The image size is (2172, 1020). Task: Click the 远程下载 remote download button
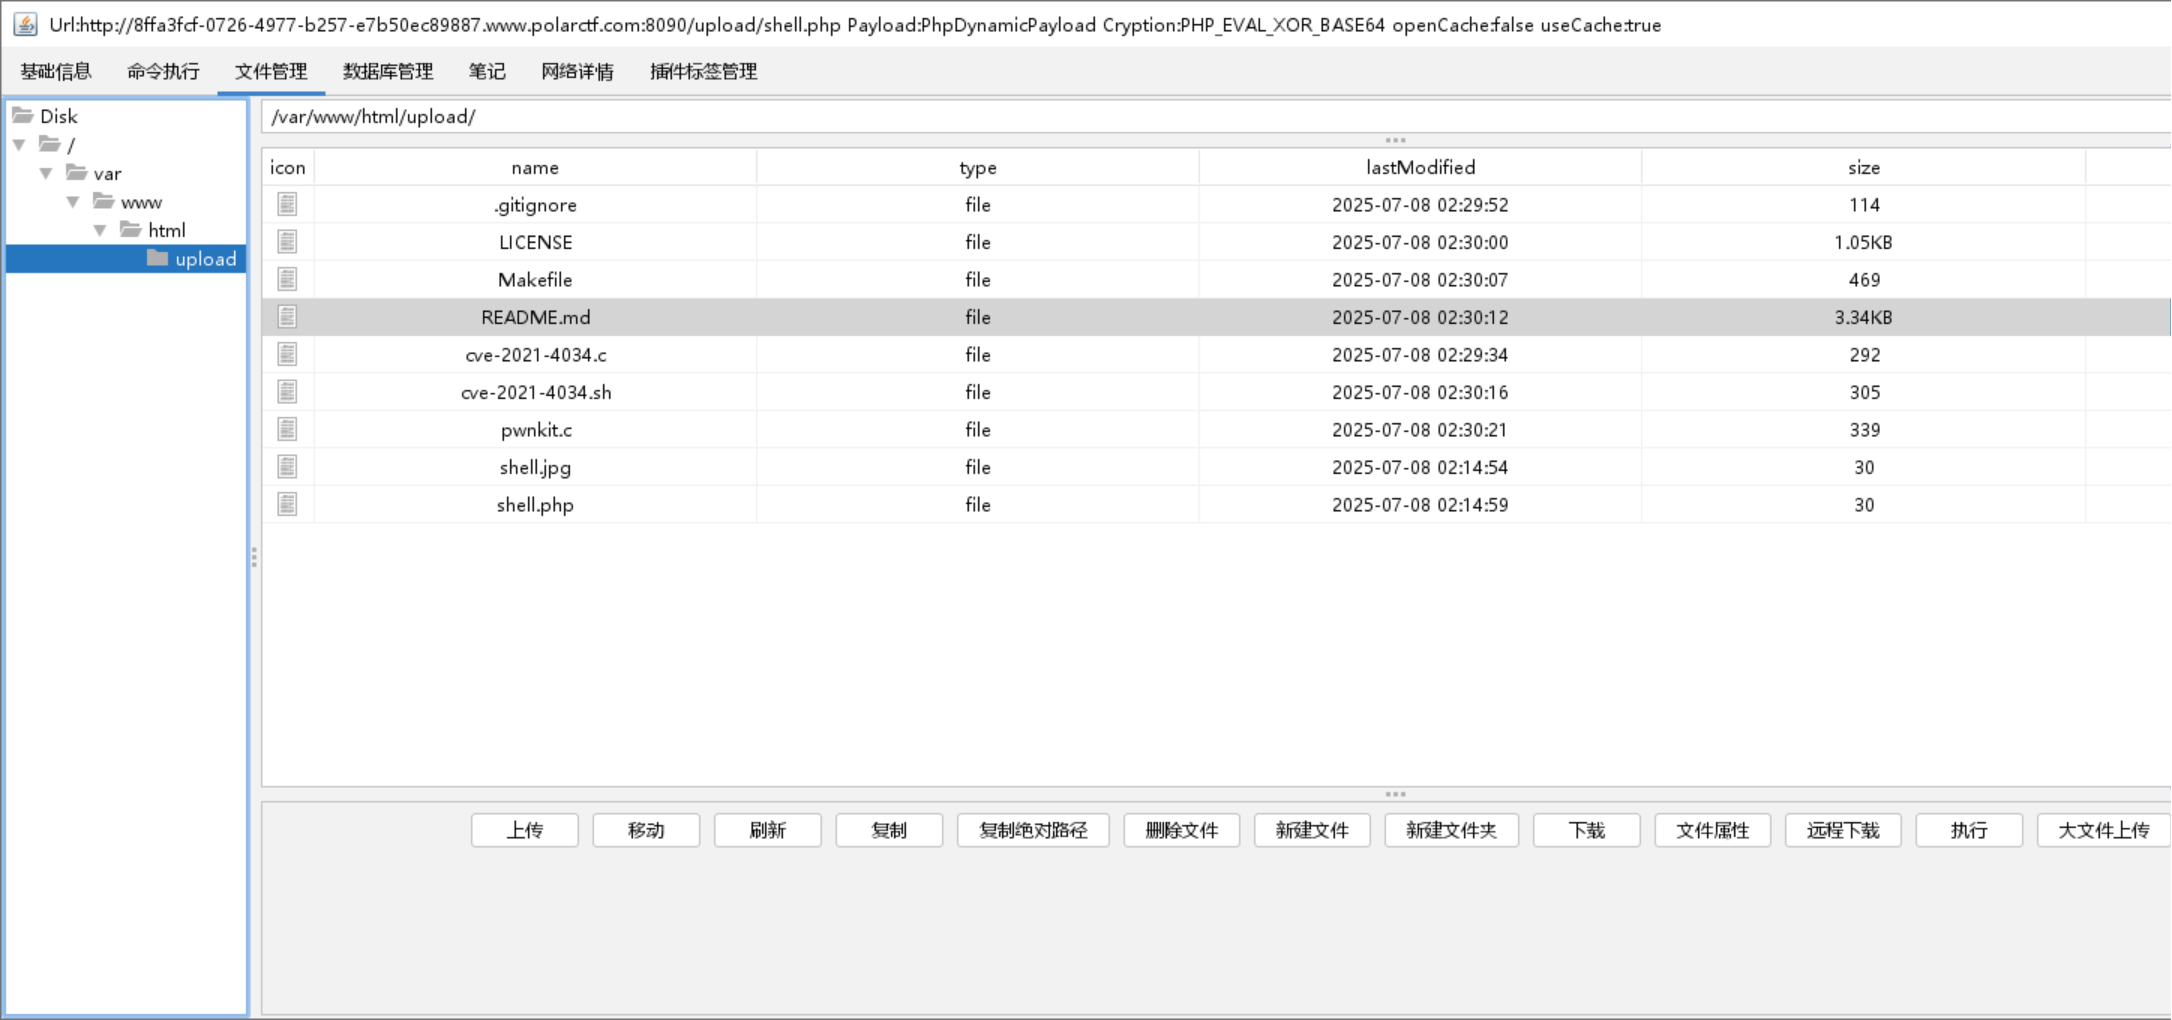(1843, 830)
